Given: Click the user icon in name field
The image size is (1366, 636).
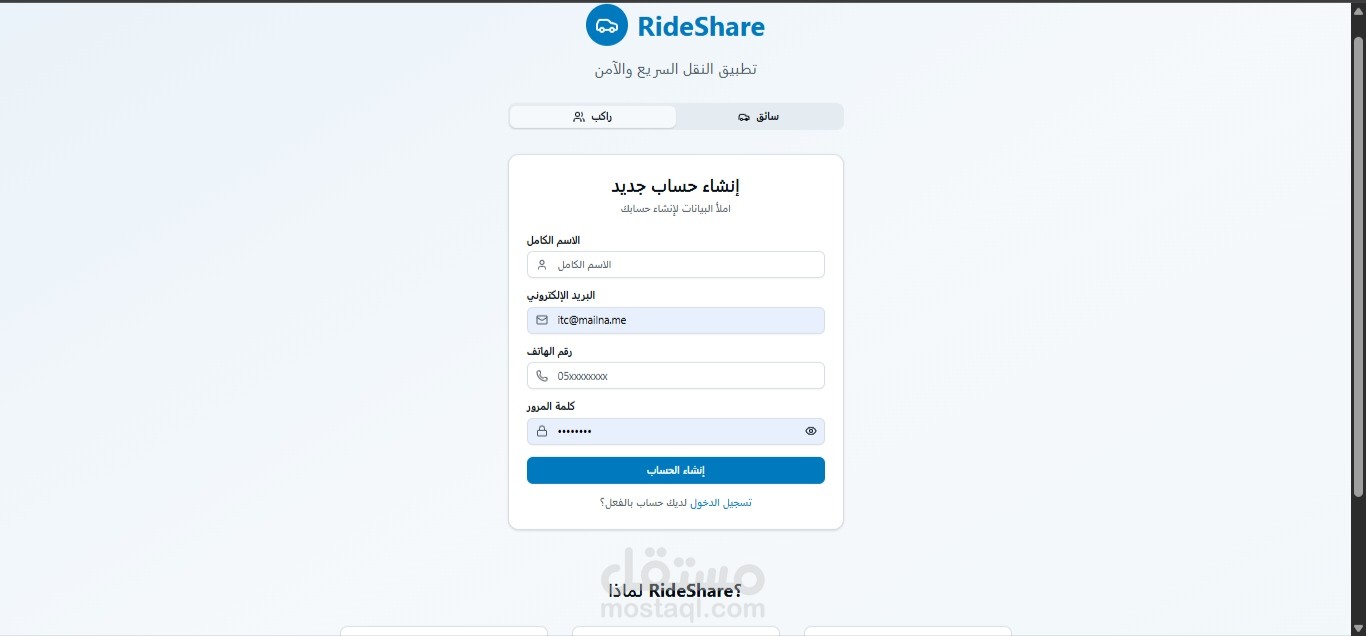Looking at the screenshot, I should (542, 265).
